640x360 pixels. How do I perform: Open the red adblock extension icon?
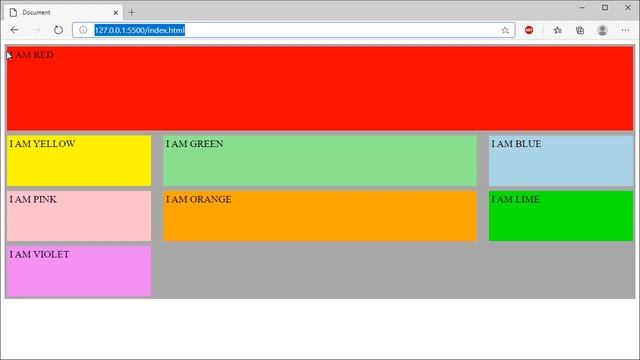[x=529, y=30]
